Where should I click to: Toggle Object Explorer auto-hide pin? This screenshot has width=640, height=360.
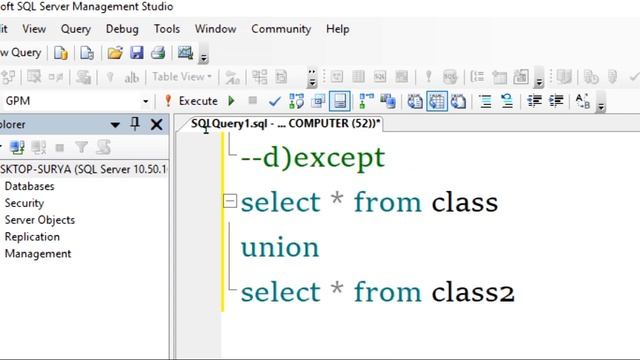click(x=135, y=124)
